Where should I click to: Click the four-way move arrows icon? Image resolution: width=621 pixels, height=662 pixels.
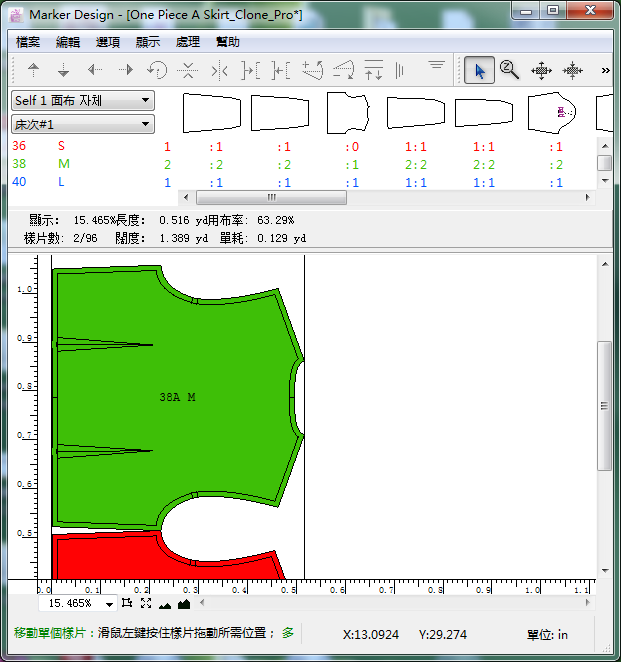pos(541,70)
